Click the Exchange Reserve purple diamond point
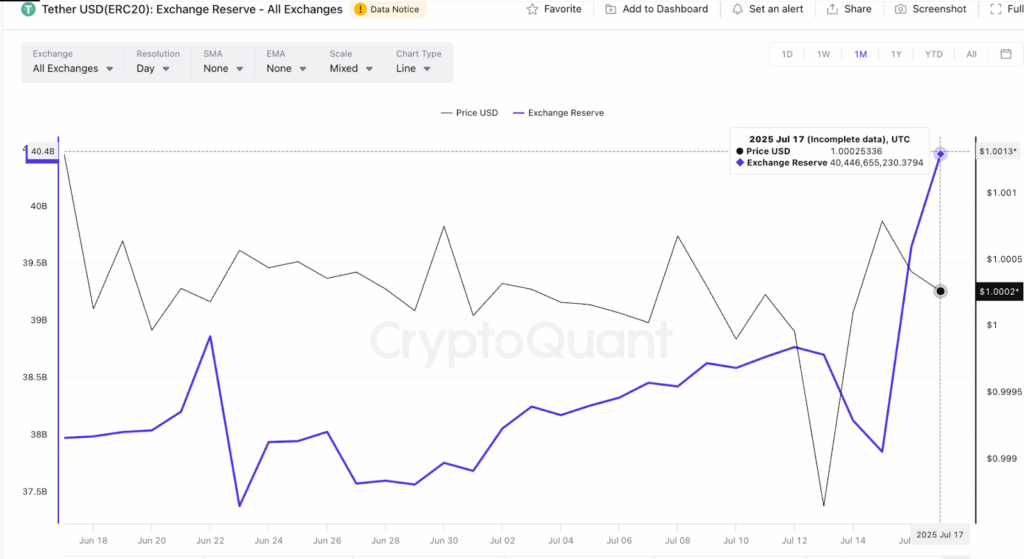This screenshot has height=559, width=1024. click(x=940, y=154)
